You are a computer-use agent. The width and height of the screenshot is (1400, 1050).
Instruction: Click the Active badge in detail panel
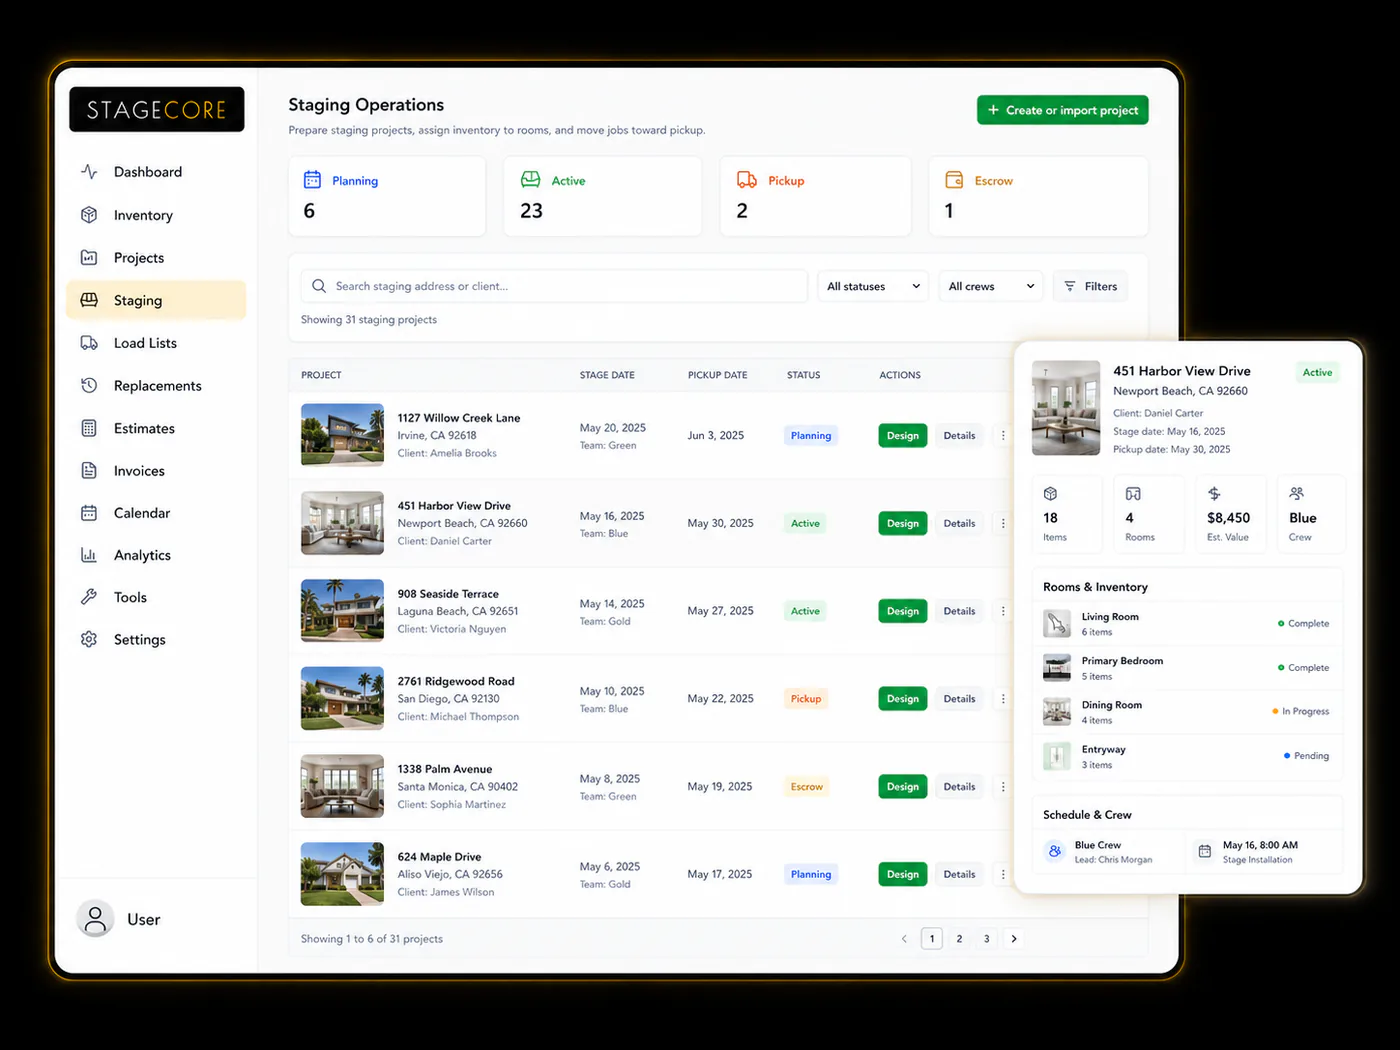[1317, 373]
